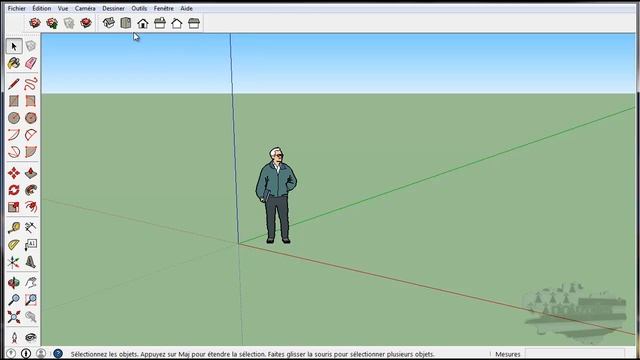640x360 pixels.
Task: Open the Fichier menu
Action: [17, 8]
